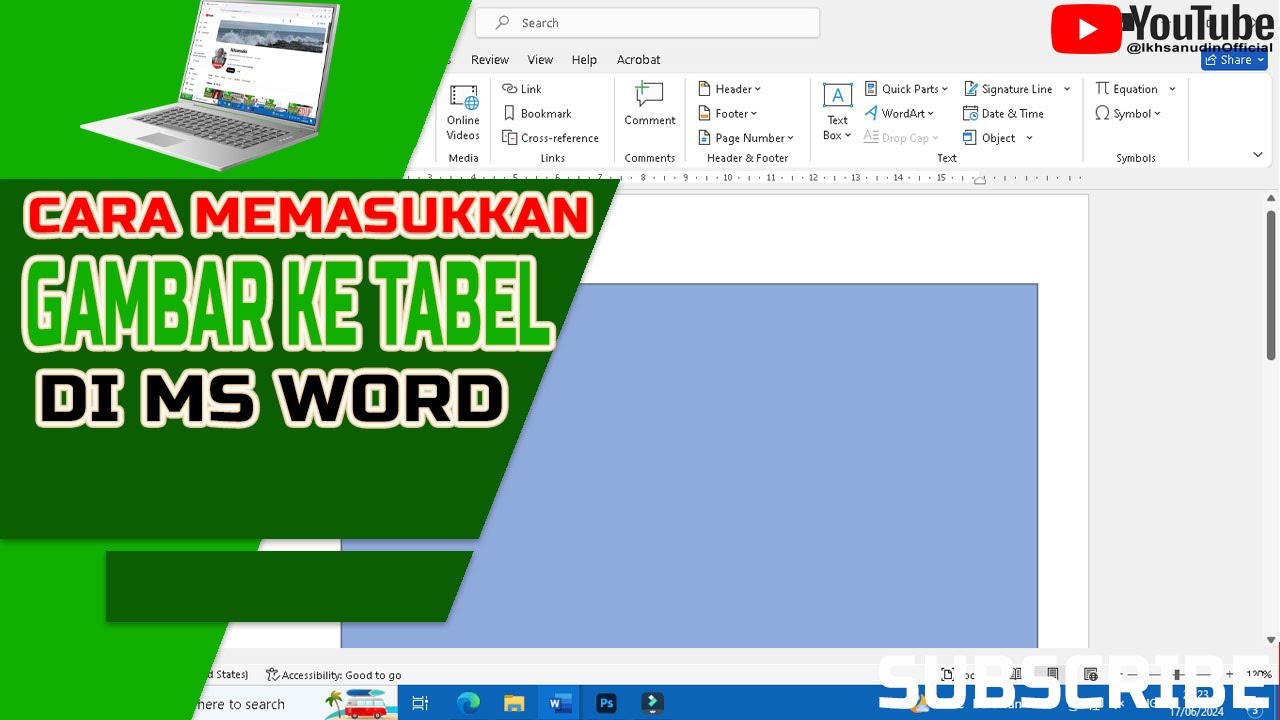The height and width of the screenshot is (720, 1280).
Task: Open the Equation dropdown arrow
Action: click(1172, 89)
